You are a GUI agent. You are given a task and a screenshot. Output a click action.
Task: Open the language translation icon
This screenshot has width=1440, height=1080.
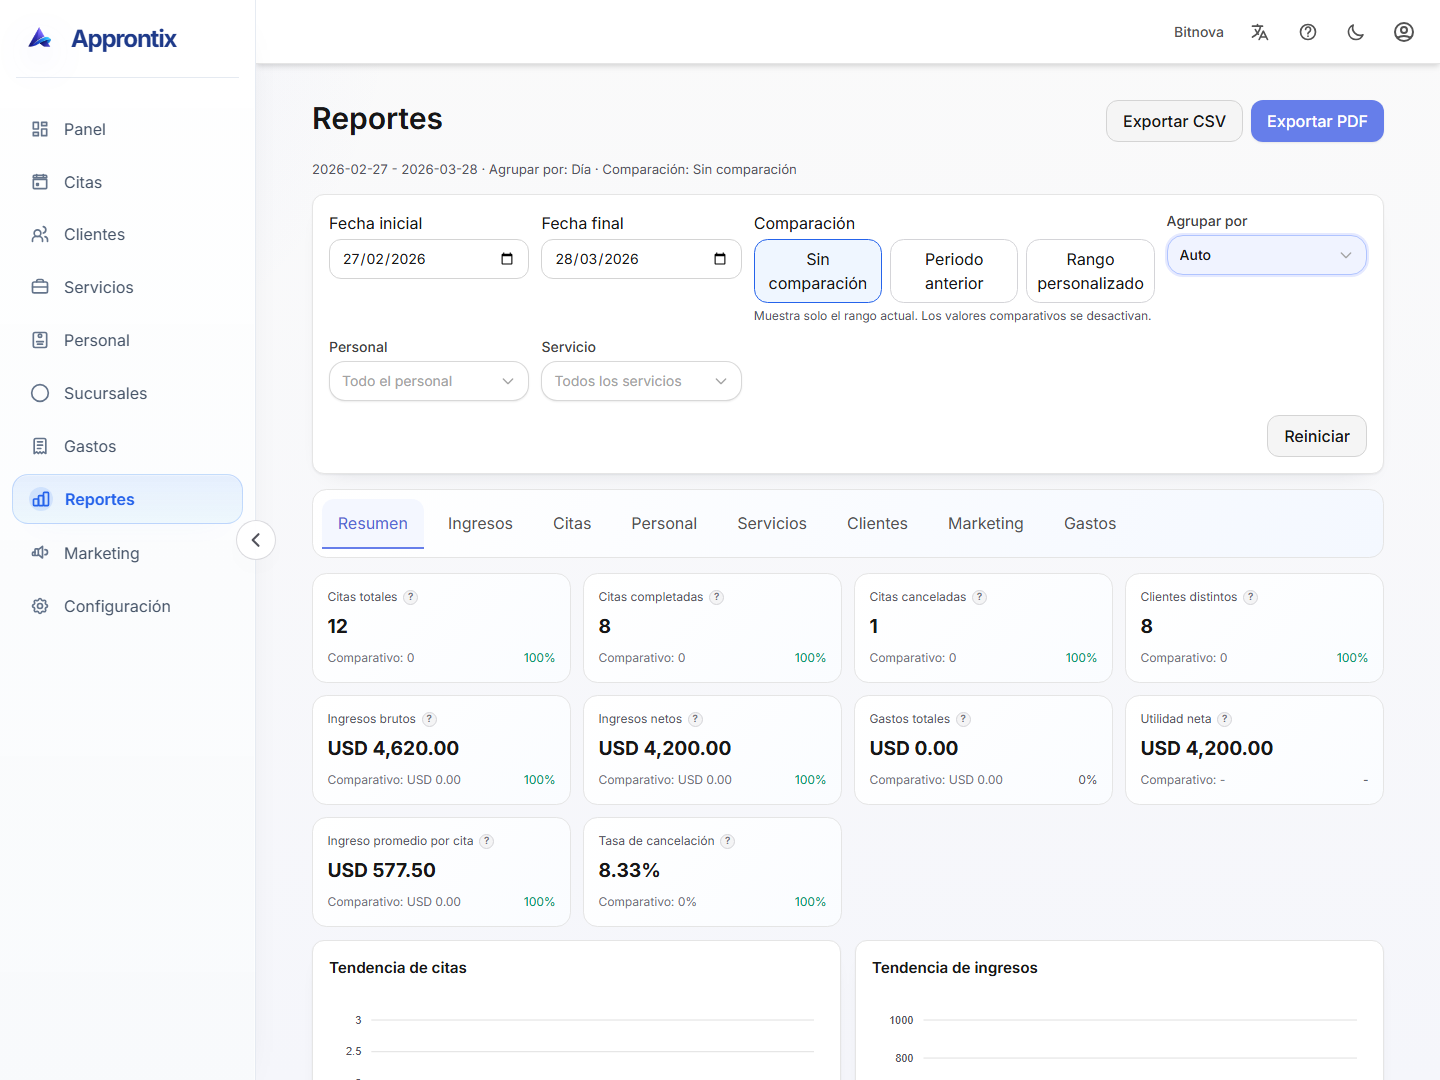(1260, 32)
